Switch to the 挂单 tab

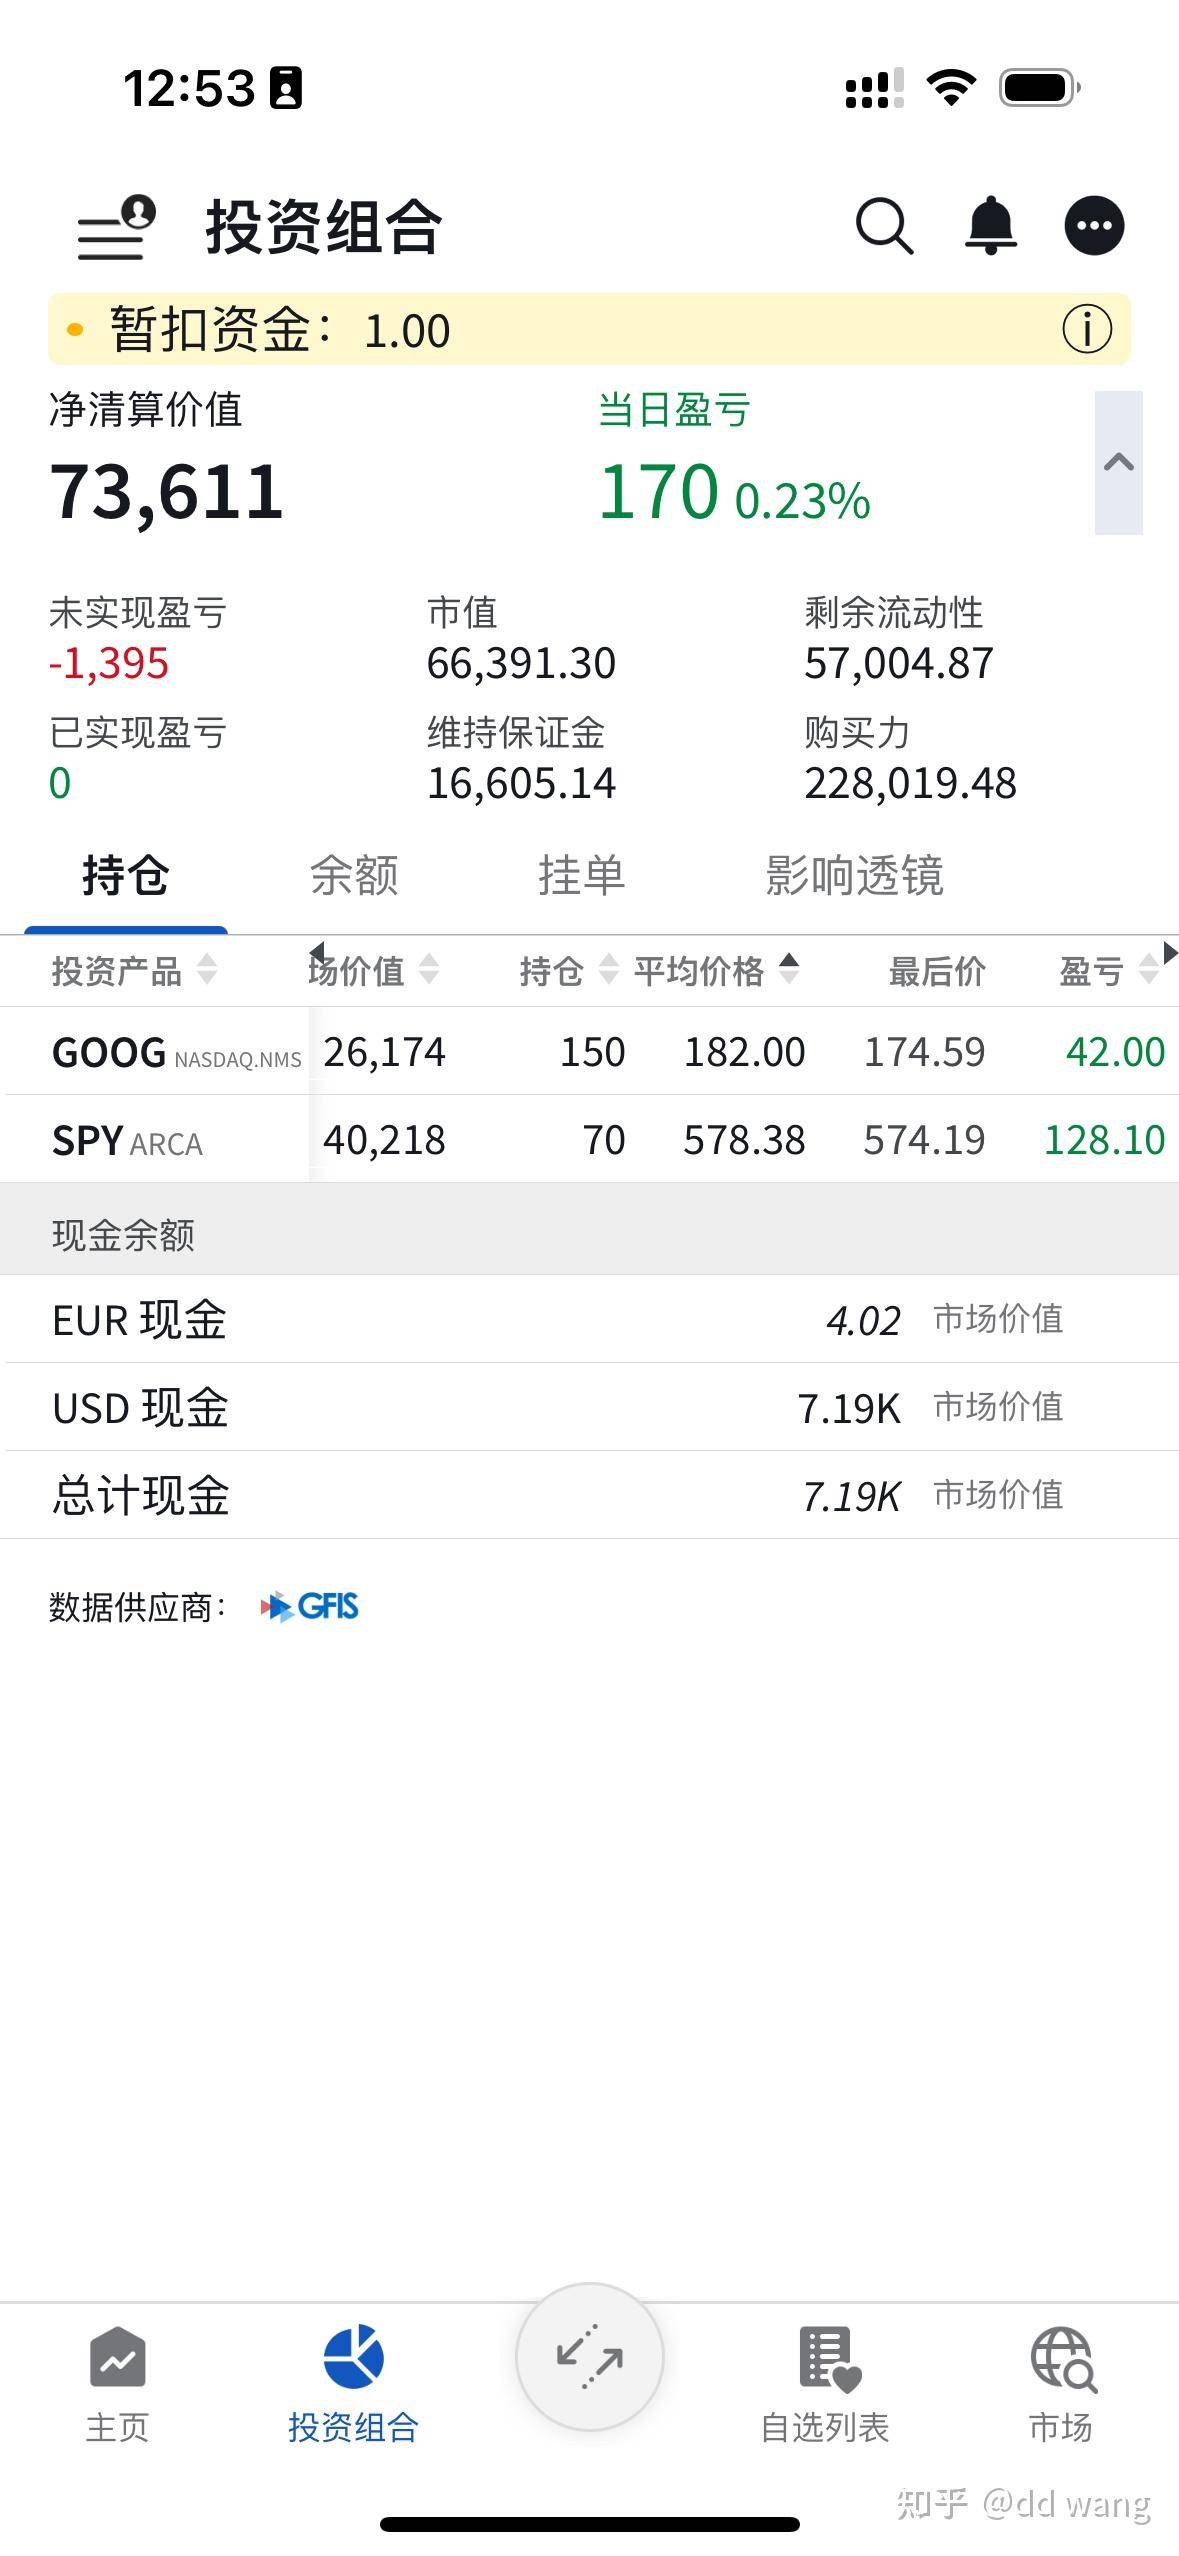pyautogui.click(x=581, y=876)
